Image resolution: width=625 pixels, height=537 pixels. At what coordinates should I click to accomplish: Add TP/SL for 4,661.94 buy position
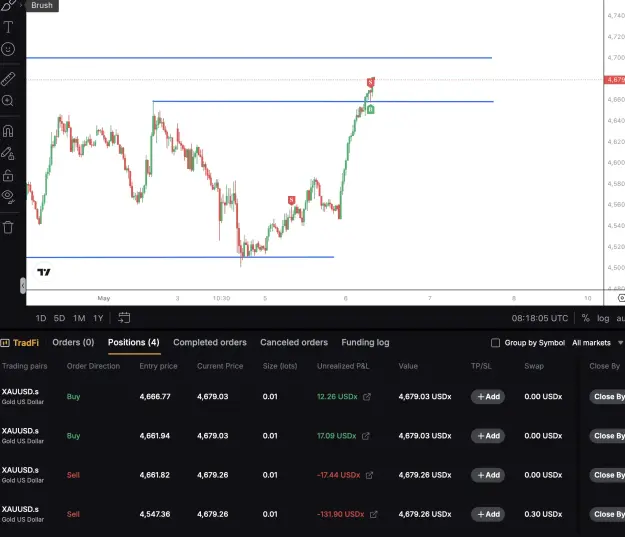click(x=488, y=436)
